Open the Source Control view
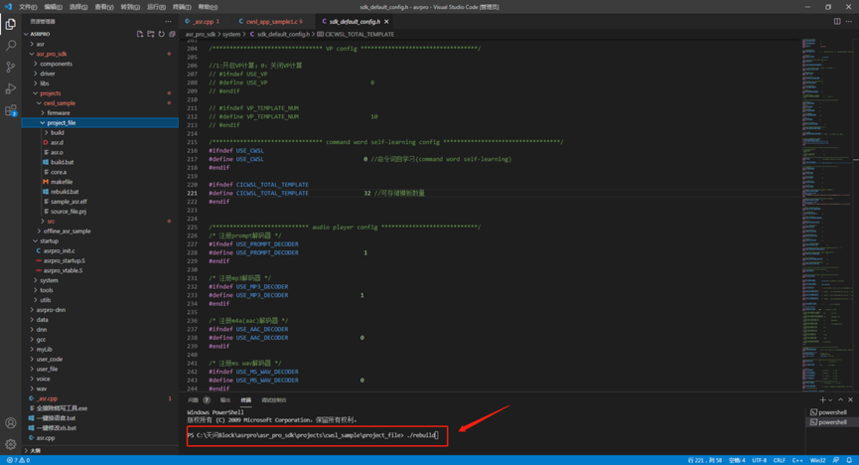This screenshot has height=465, width=859. click(10, 67)
